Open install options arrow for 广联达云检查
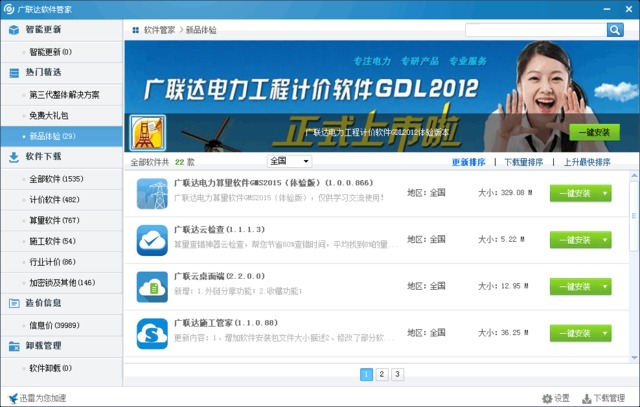 605,240
